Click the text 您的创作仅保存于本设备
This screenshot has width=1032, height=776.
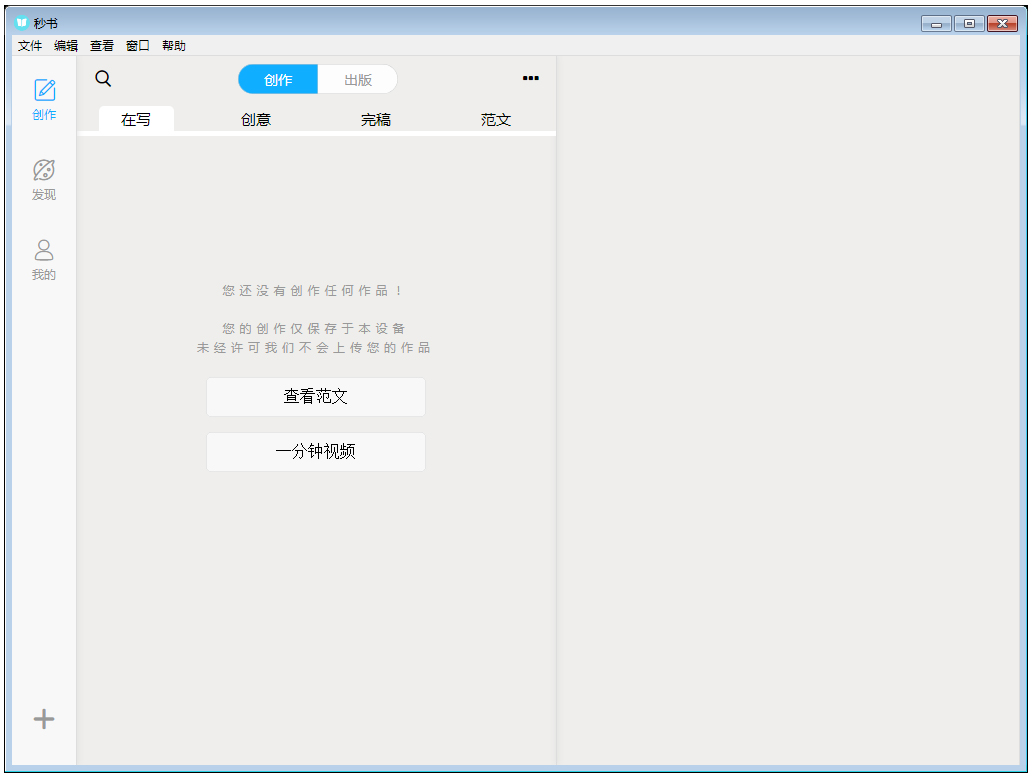tap(313, 328)
